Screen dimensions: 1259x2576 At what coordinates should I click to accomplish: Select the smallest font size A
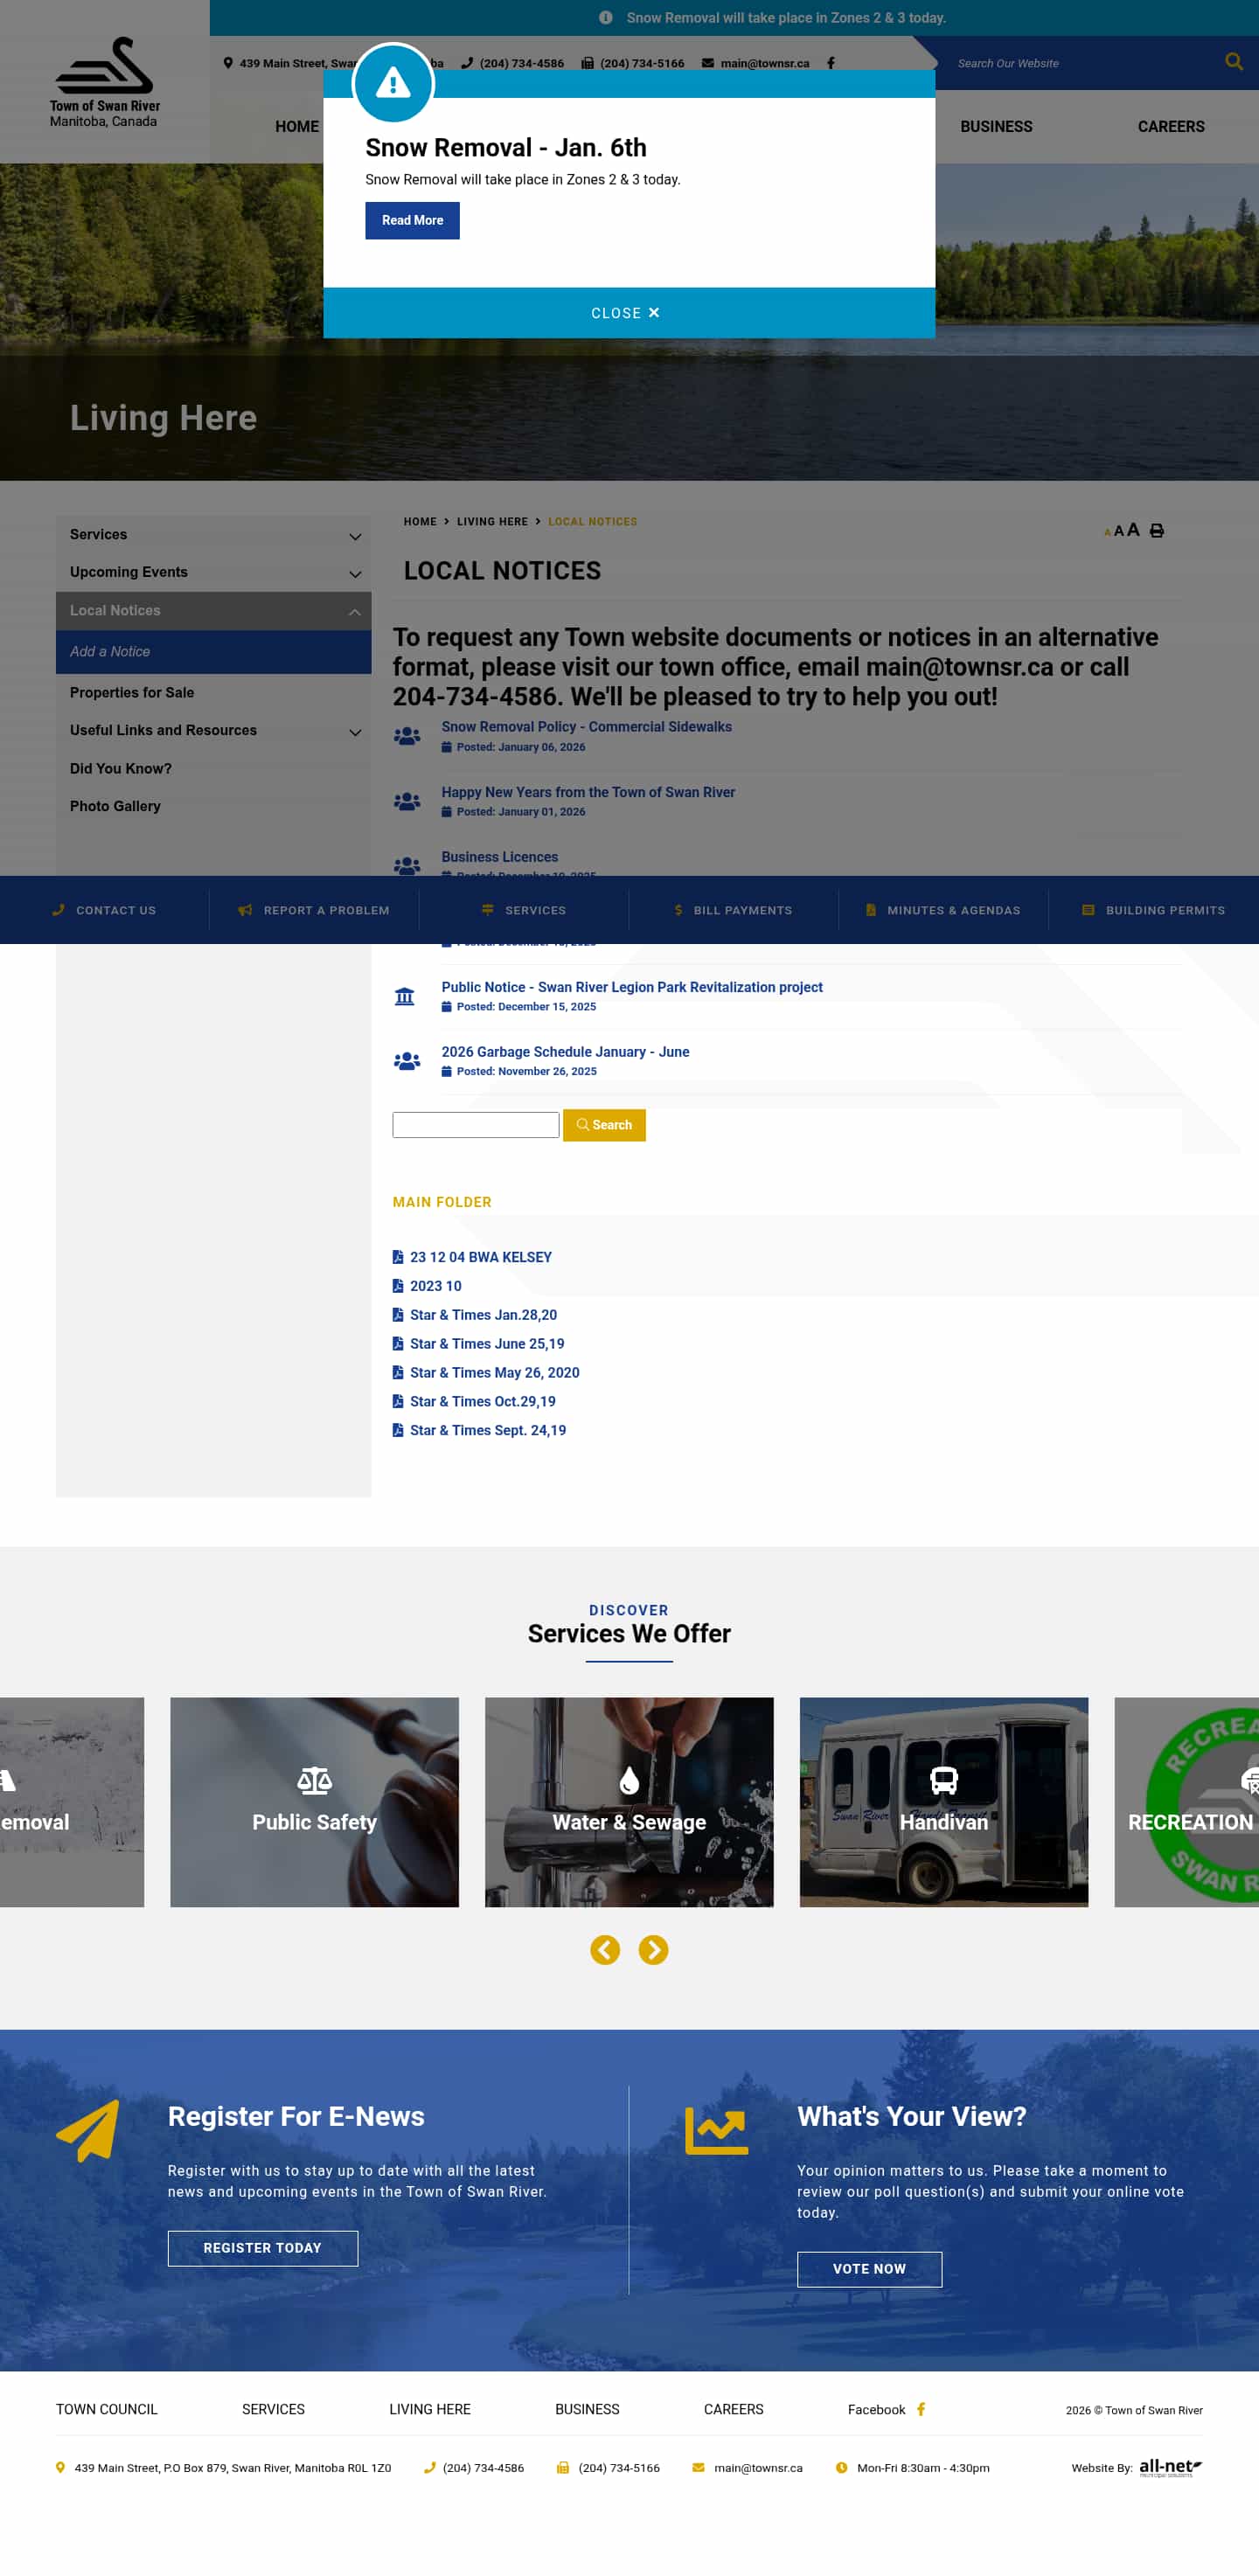coord(1107,532)
